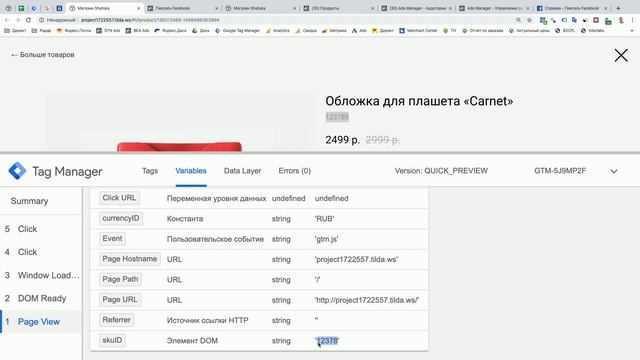
Task: Switch to Ads Manager - Аудитории browser tab
Action: point(417,8)
